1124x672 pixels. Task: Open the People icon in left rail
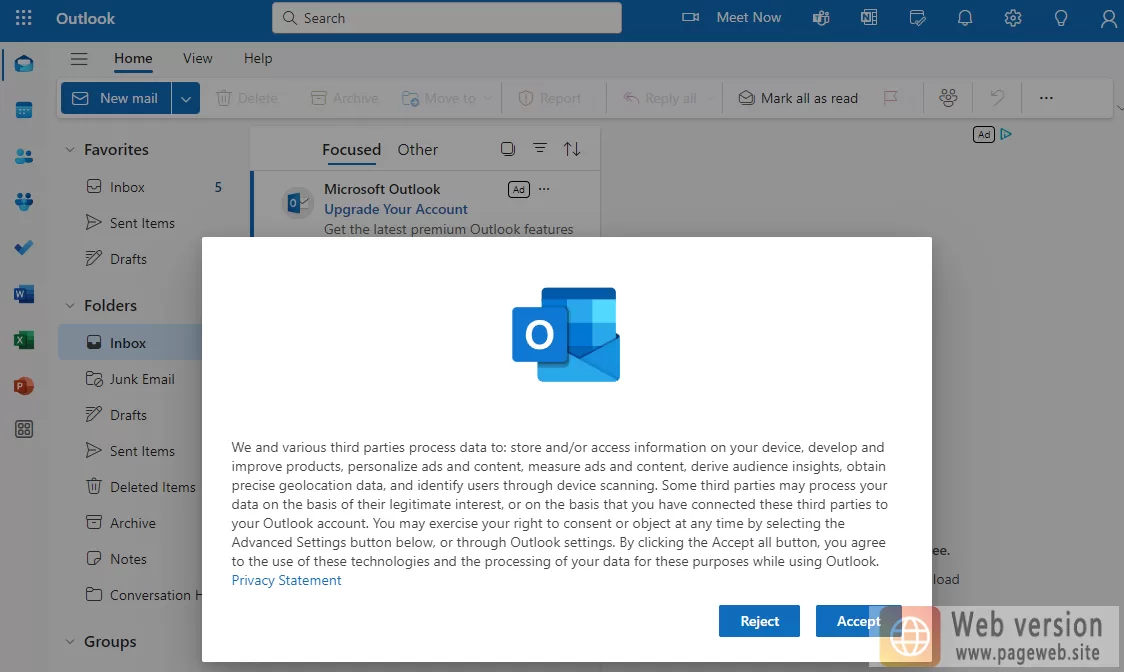[x=24, y=156]
